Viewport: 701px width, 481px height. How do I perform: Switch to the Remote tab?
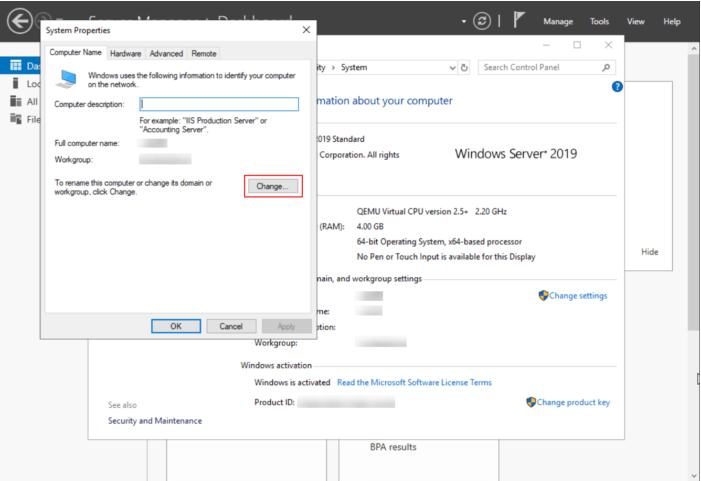click(204, 54)
